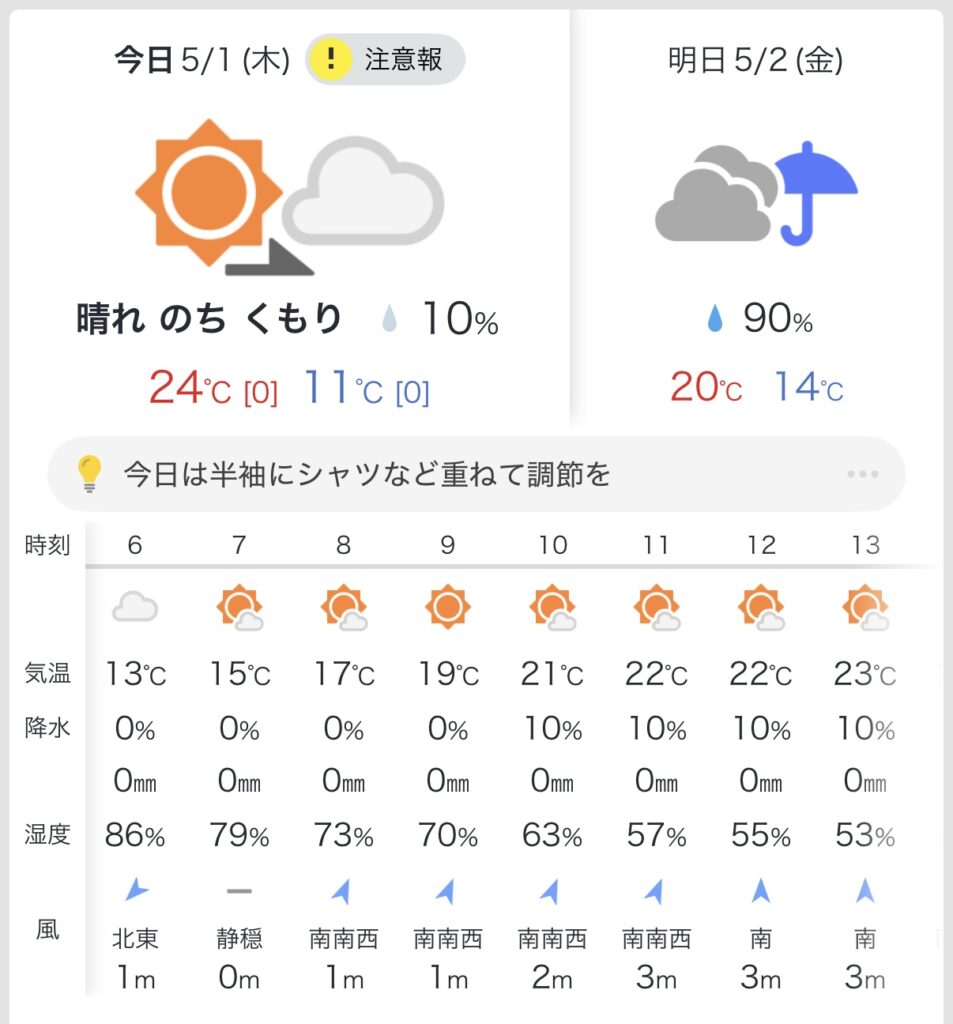Click the calm wind dash at 7時
The width and height of the screenshot is (953, 1024).
tap(239, 891)
